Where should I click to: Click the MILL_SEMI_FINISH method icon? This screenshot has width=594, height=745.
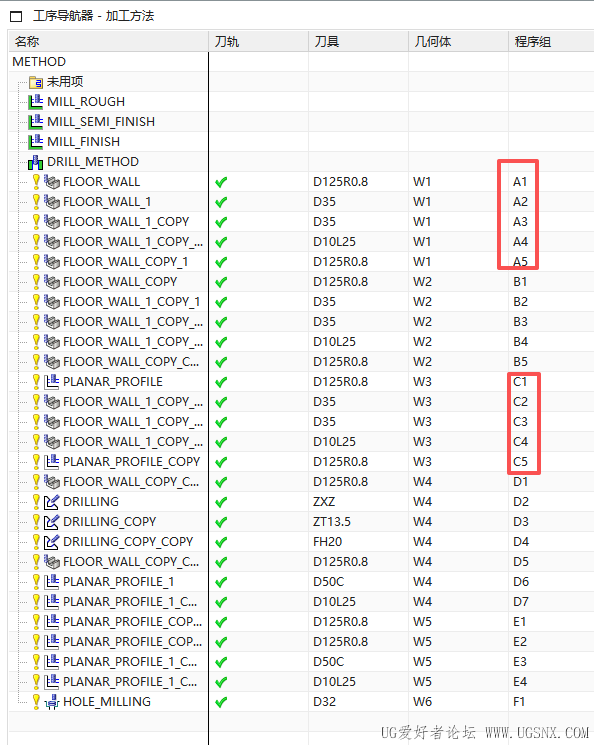pos(36,122)
